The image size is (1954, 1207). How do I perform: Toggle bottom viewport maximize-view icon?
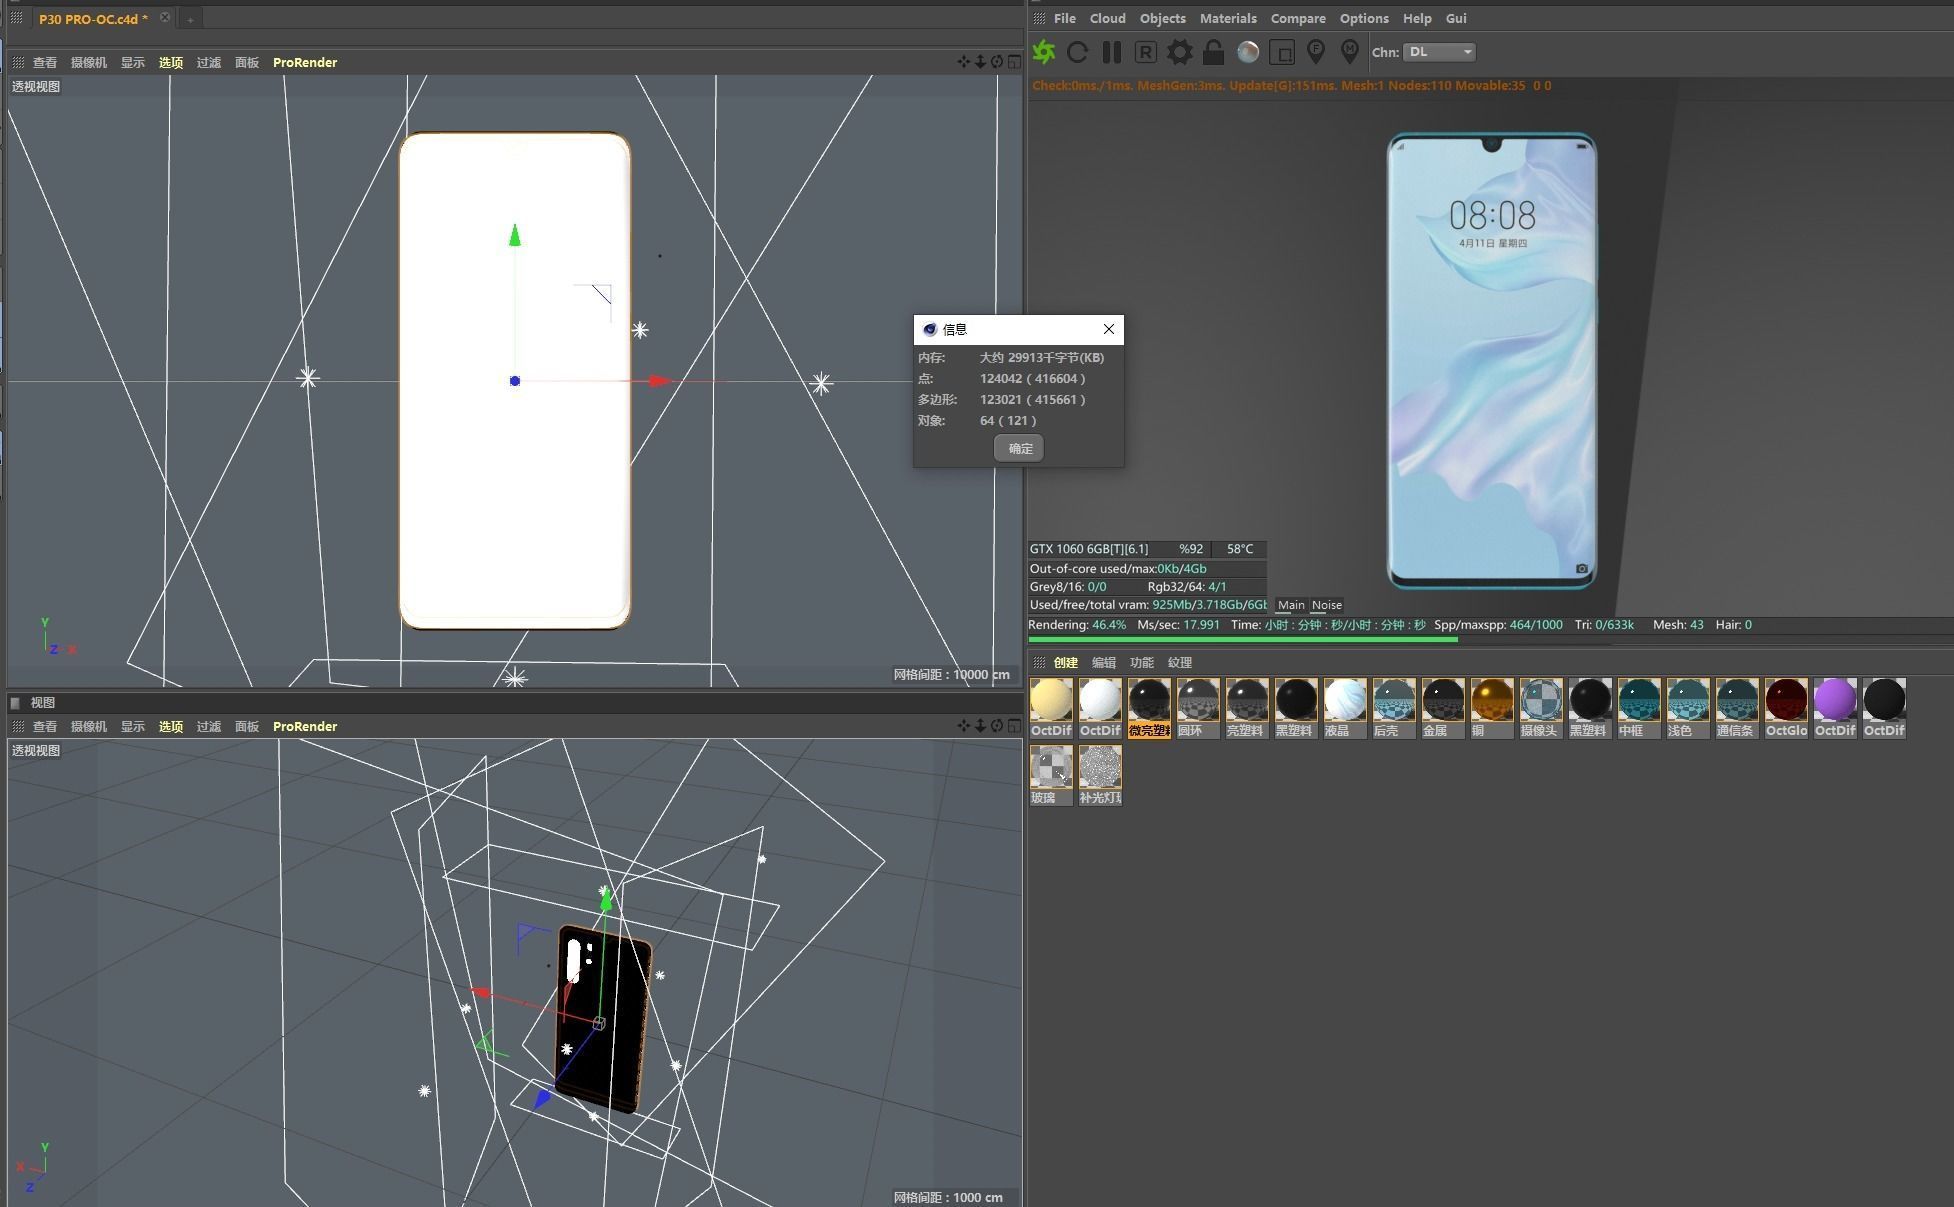1014,726
